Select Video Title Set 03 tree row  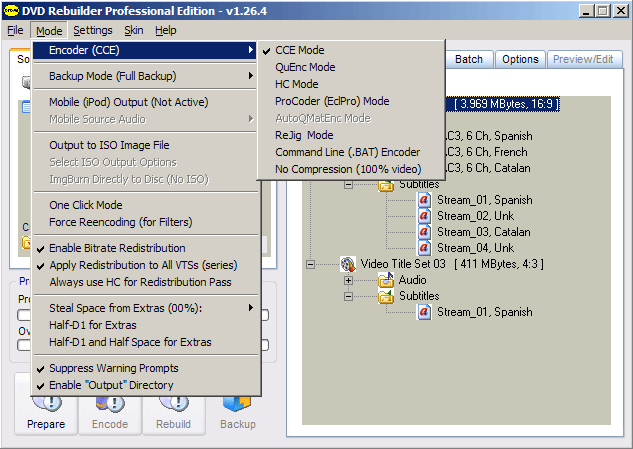point(452,264)
